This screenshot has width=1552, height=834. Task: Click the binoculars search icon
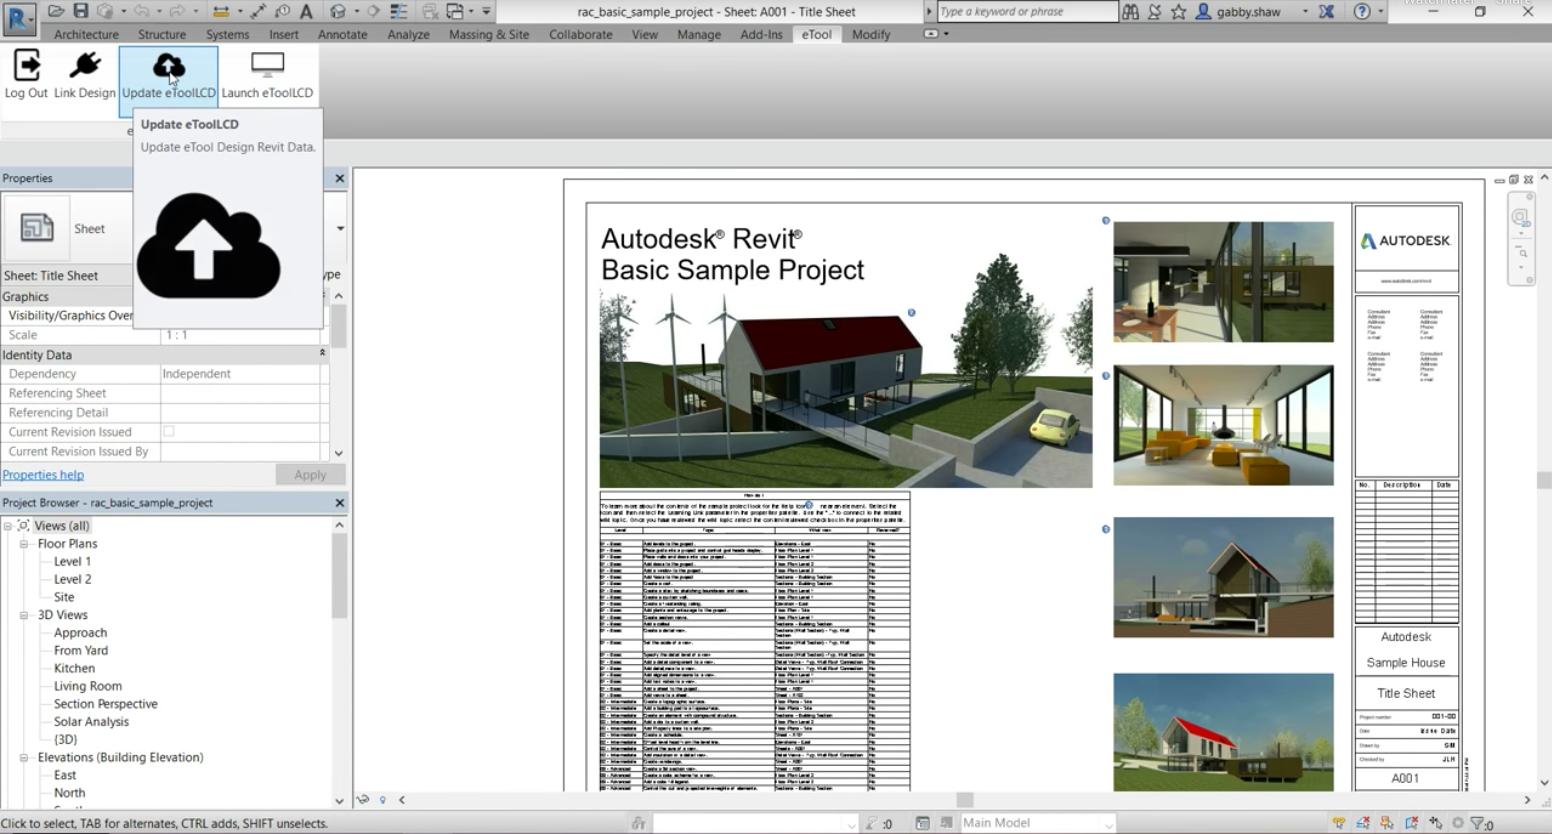tap(1130, 11)
